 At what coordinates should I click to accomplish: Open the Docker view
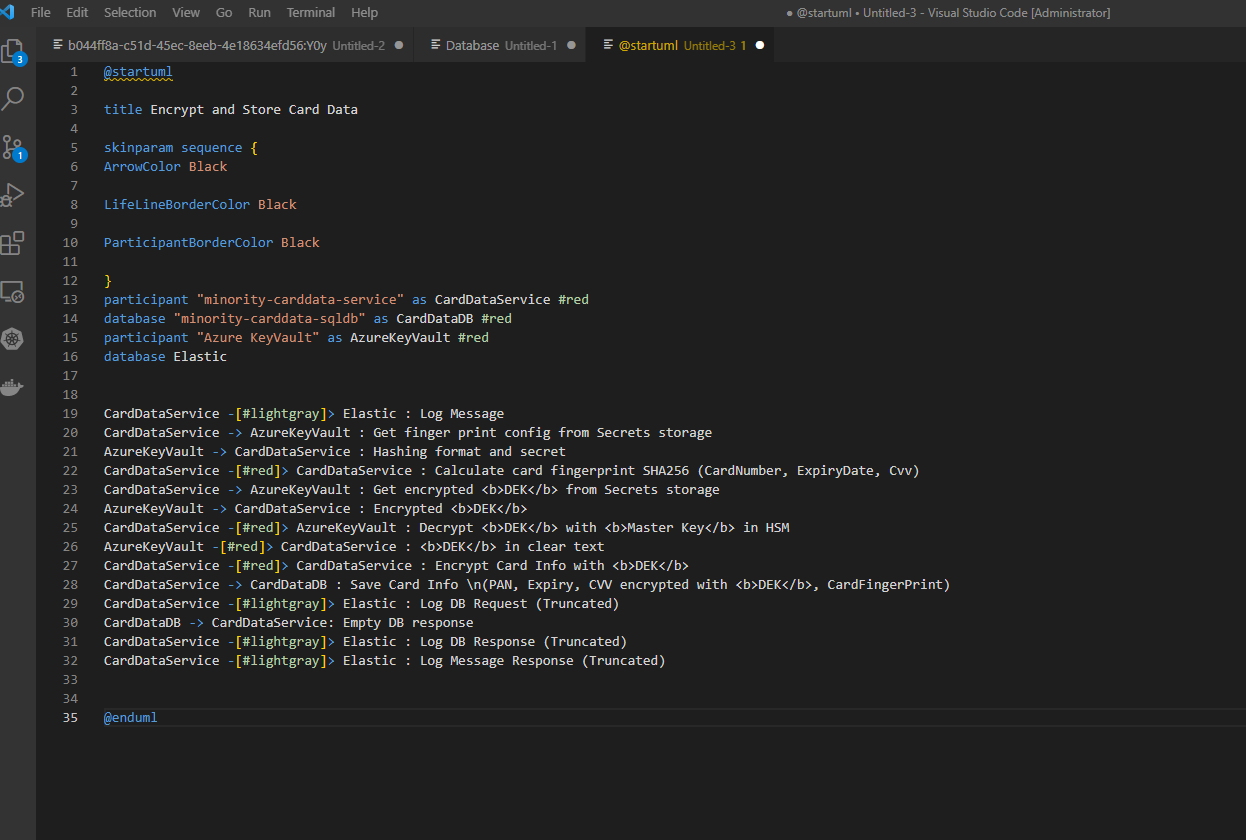[x=13, y=387]
